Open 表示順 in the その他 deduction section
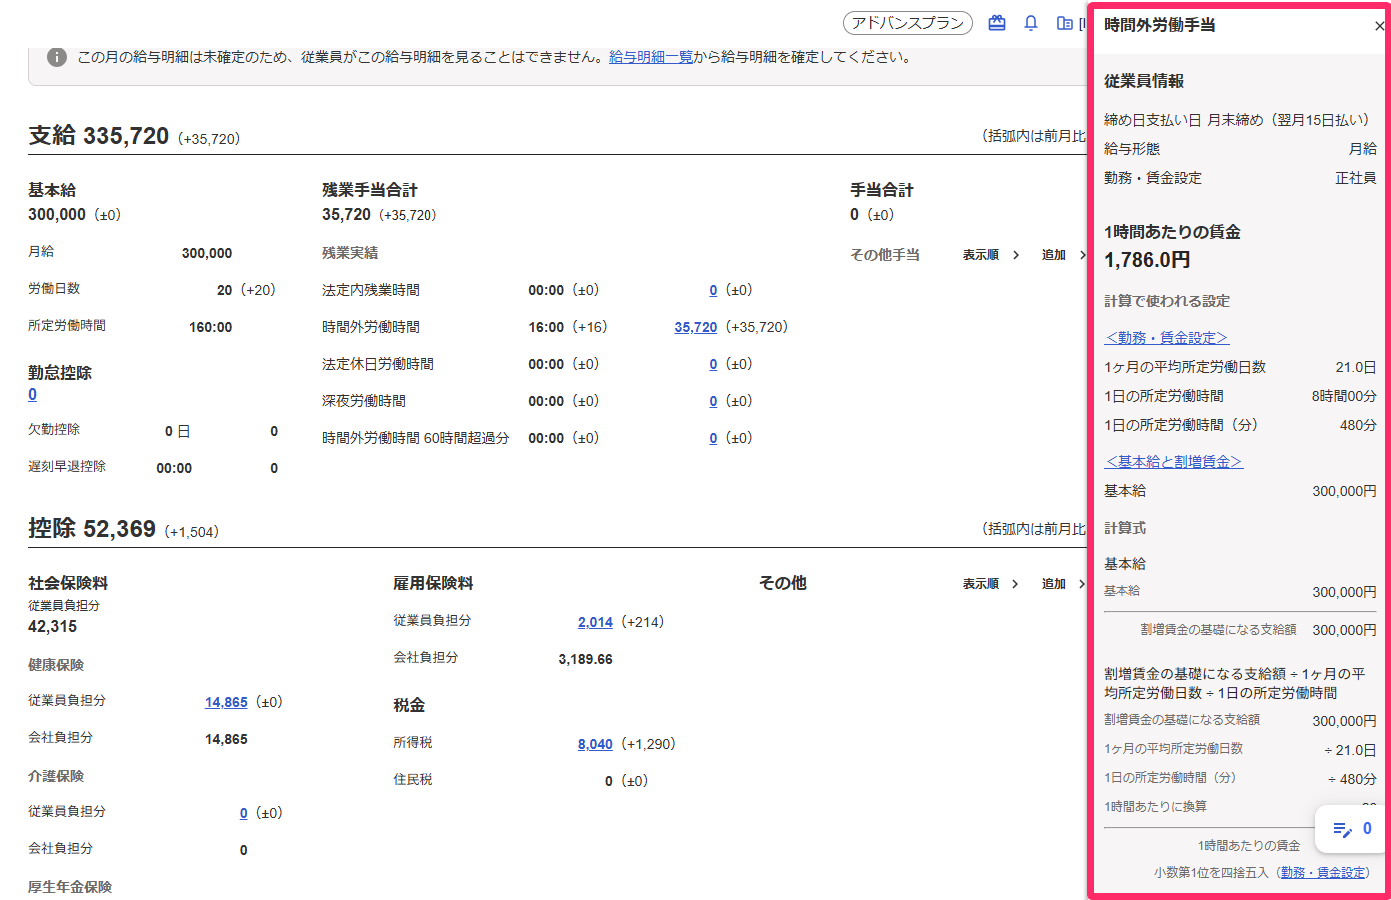The image size is (1391, 900). point(991,584)
